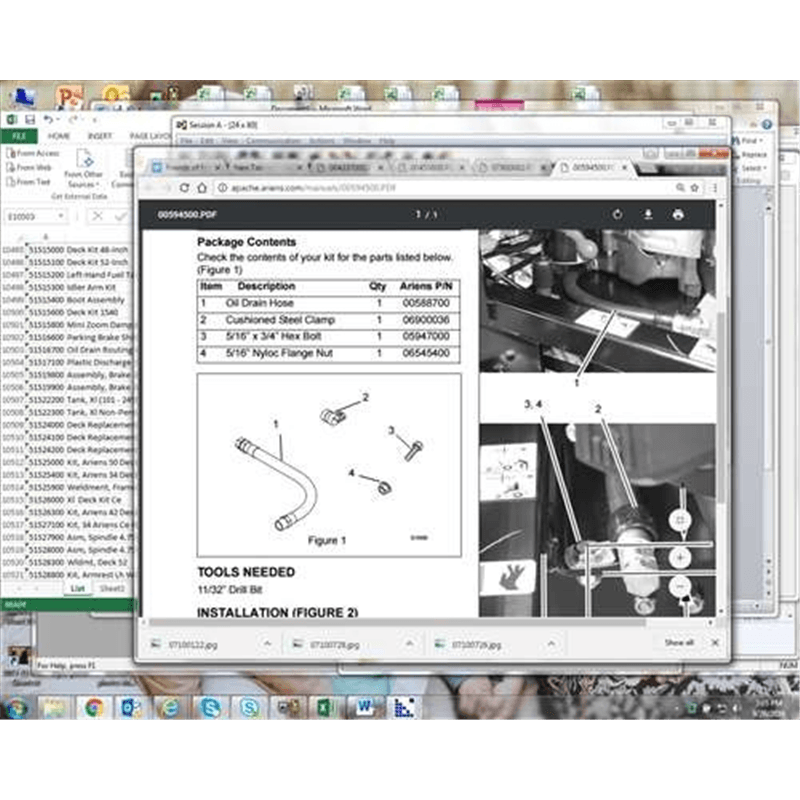This screenshot has height=800, width=800.
Task: Zoom out the PDF with the minus button
Action: 680,587
